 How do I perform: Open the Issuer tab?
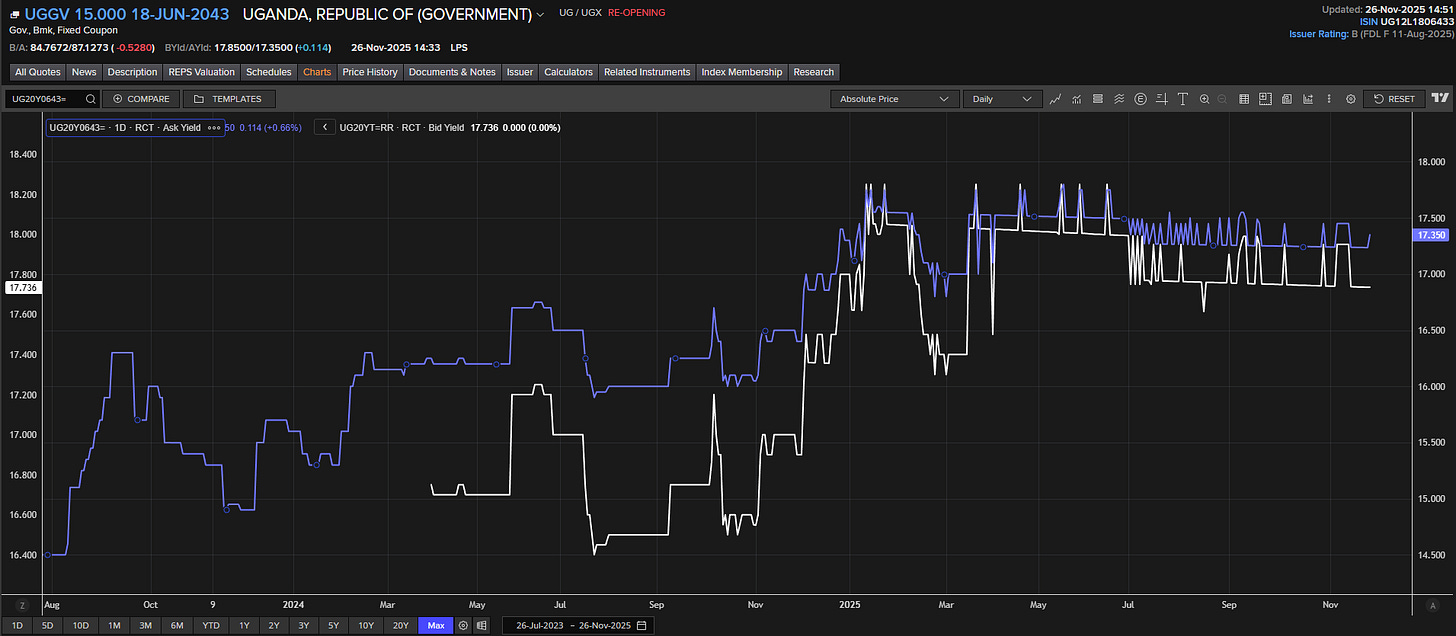520,72
